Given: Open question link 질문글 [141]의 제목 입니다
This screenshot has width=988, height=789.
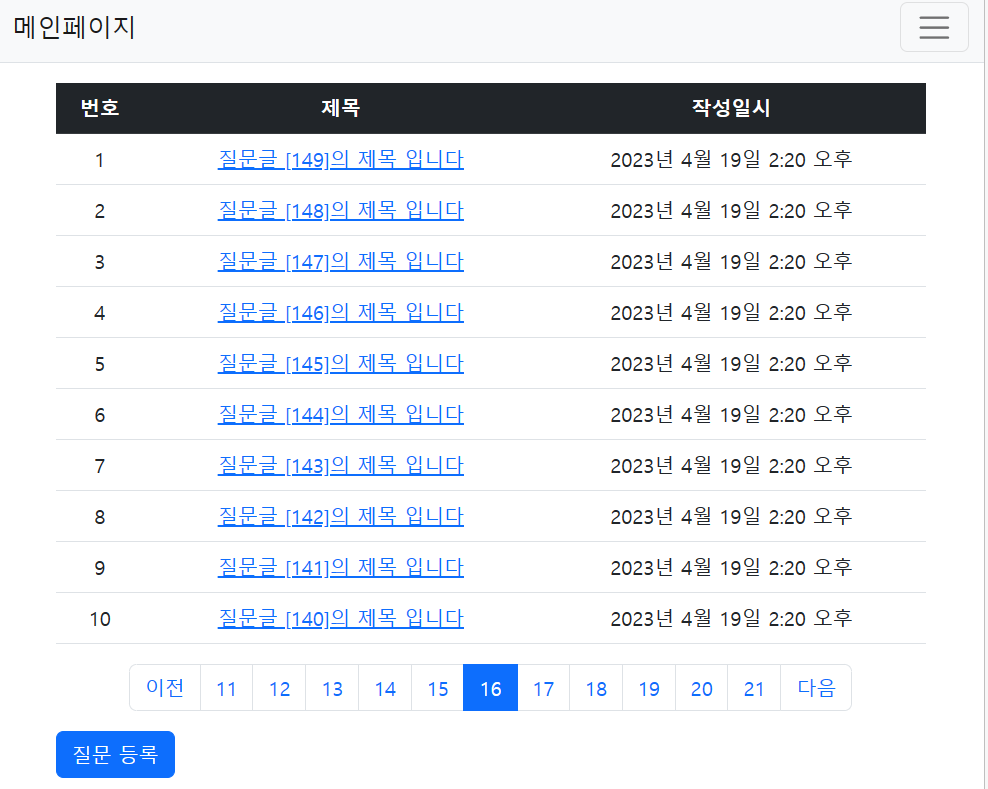Looking at the screenshot, I should coord(340,568).
